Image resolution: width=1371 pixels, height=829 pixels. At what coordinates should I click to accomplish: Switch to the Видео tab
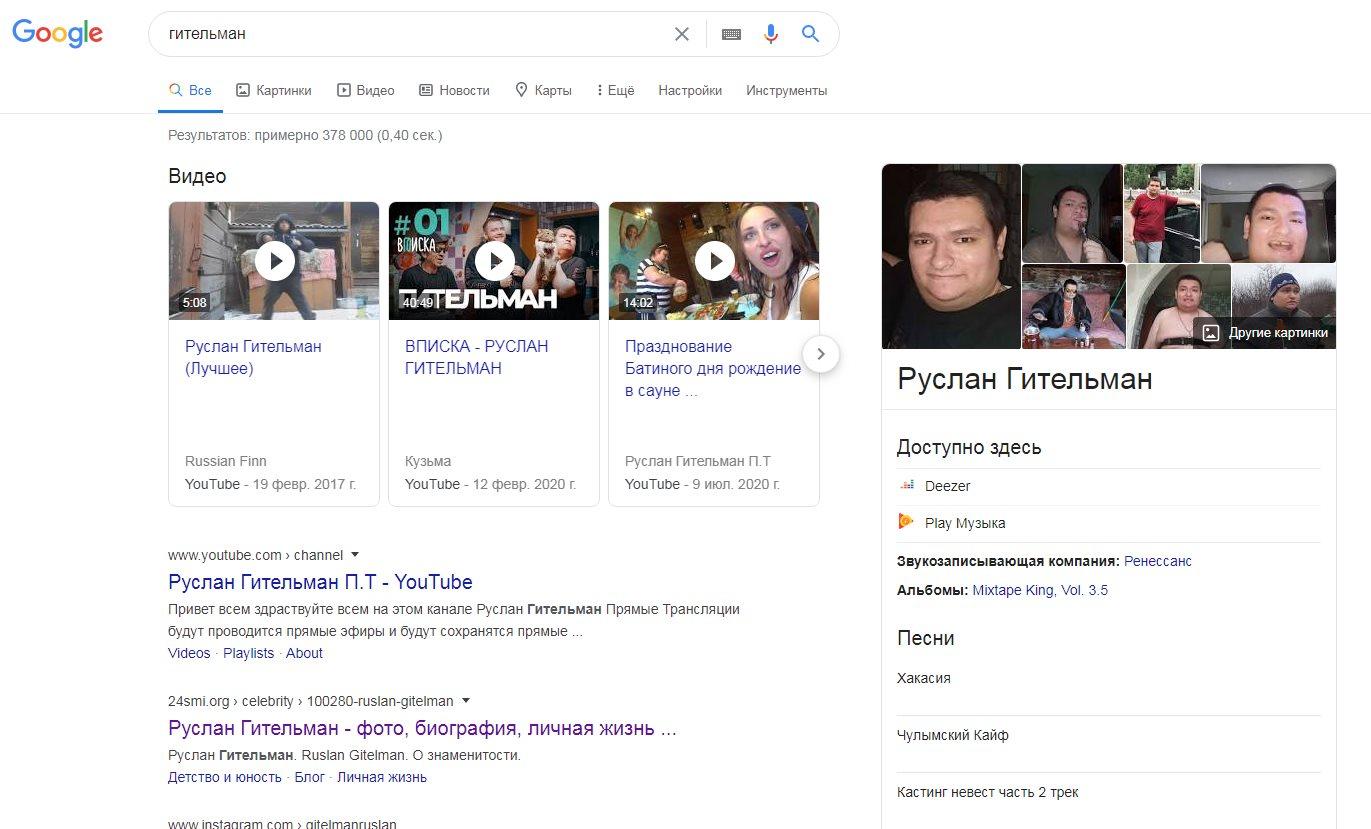coord(365,90)
